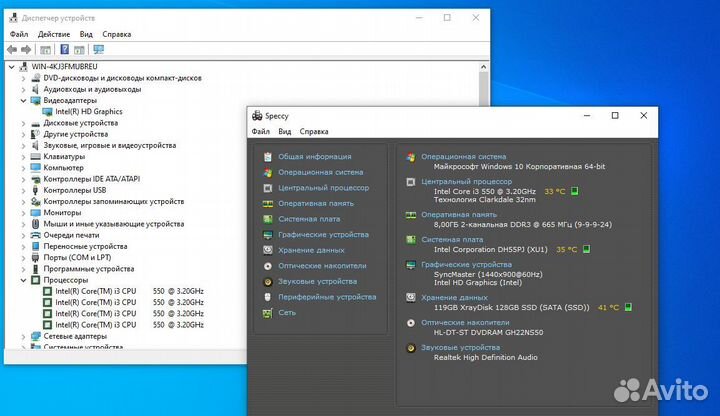Screen dimensions: 720x416
Task: Open Справка menu in Device Manager
Action: (x=117, y=34)
